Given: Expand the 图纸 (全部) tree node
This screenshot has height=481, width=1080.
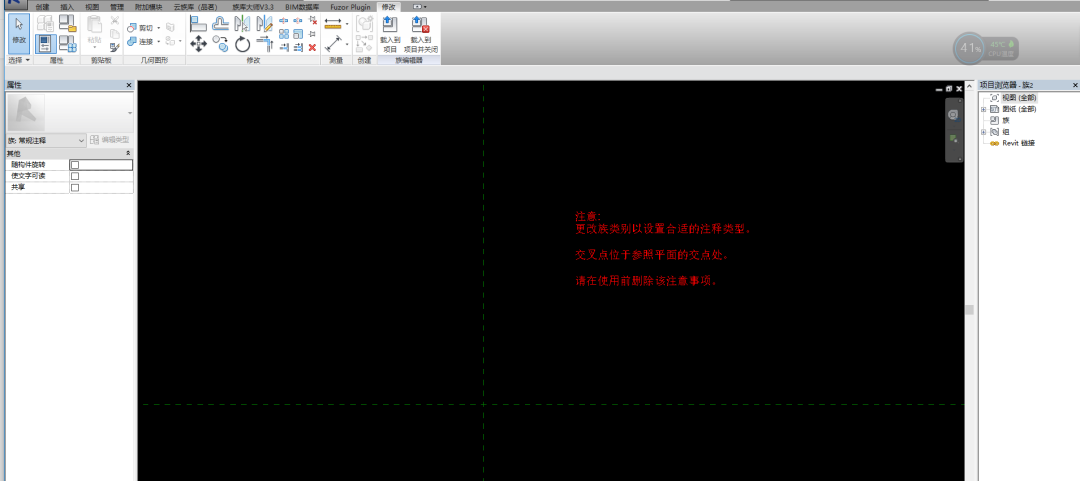Looking at the screenshot, I should click(x=984, y=109).
